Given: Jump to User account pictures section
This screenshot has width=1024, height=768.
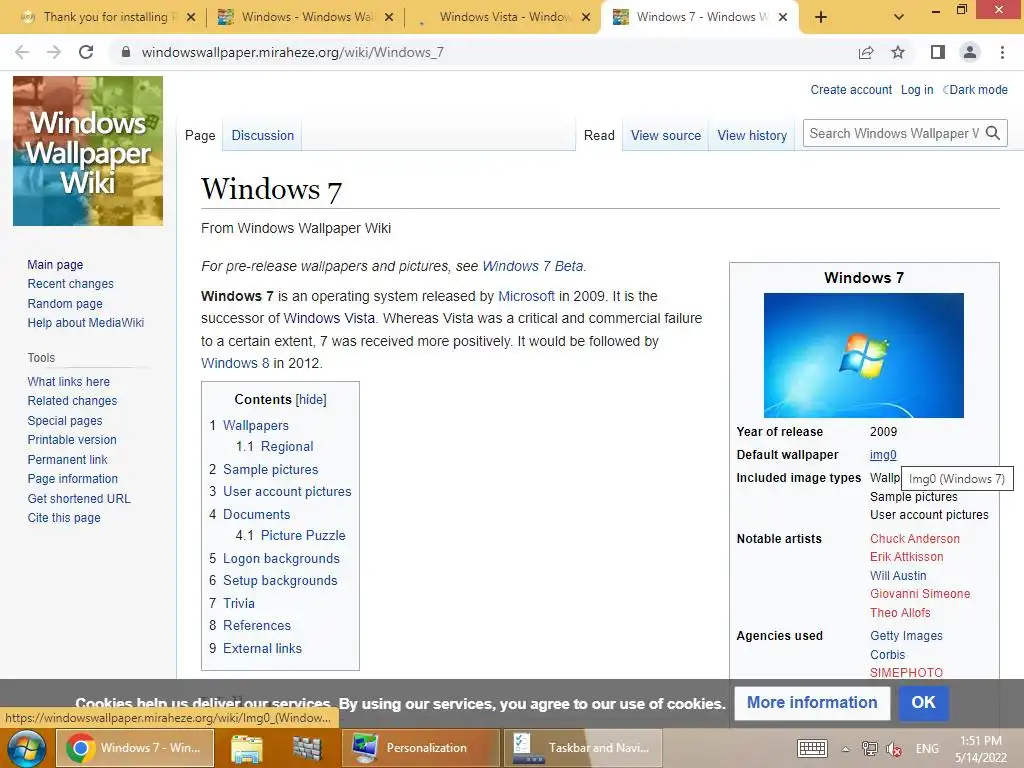Looking at the screenshot, I should point(287,491).
